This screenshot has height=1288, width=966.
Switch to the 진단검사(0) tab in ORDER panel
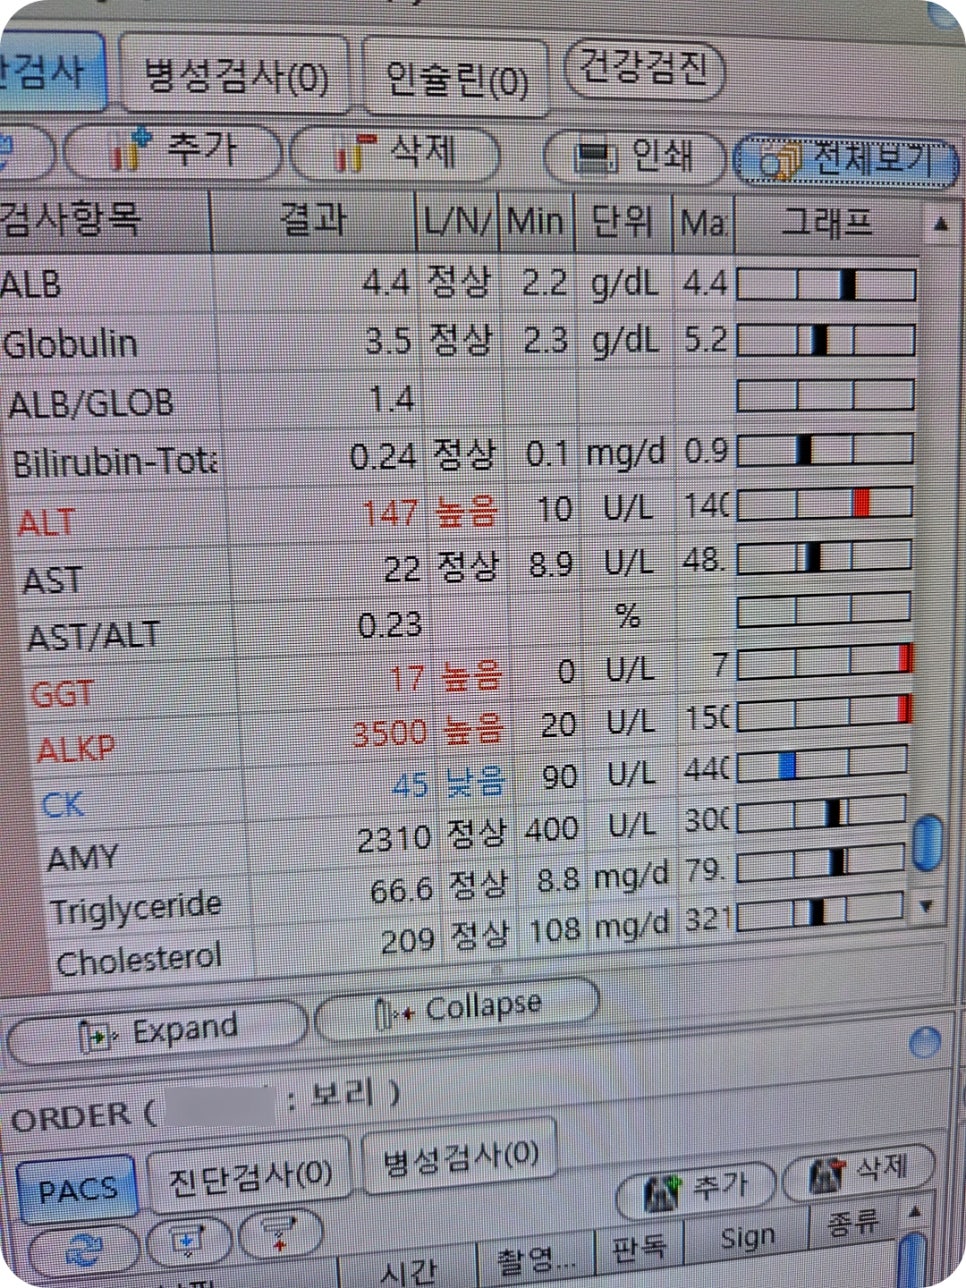[249, 1175]
